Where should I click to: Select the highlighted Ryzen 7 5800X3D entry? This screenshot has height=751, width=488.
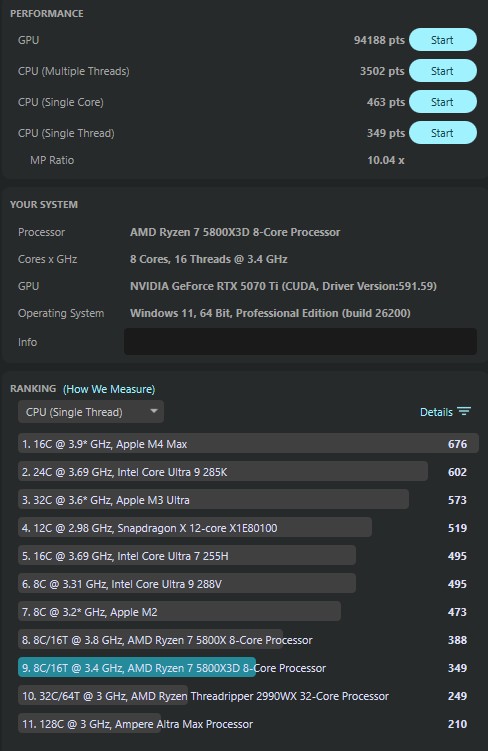pyautogui.click(x=248, y=668)
